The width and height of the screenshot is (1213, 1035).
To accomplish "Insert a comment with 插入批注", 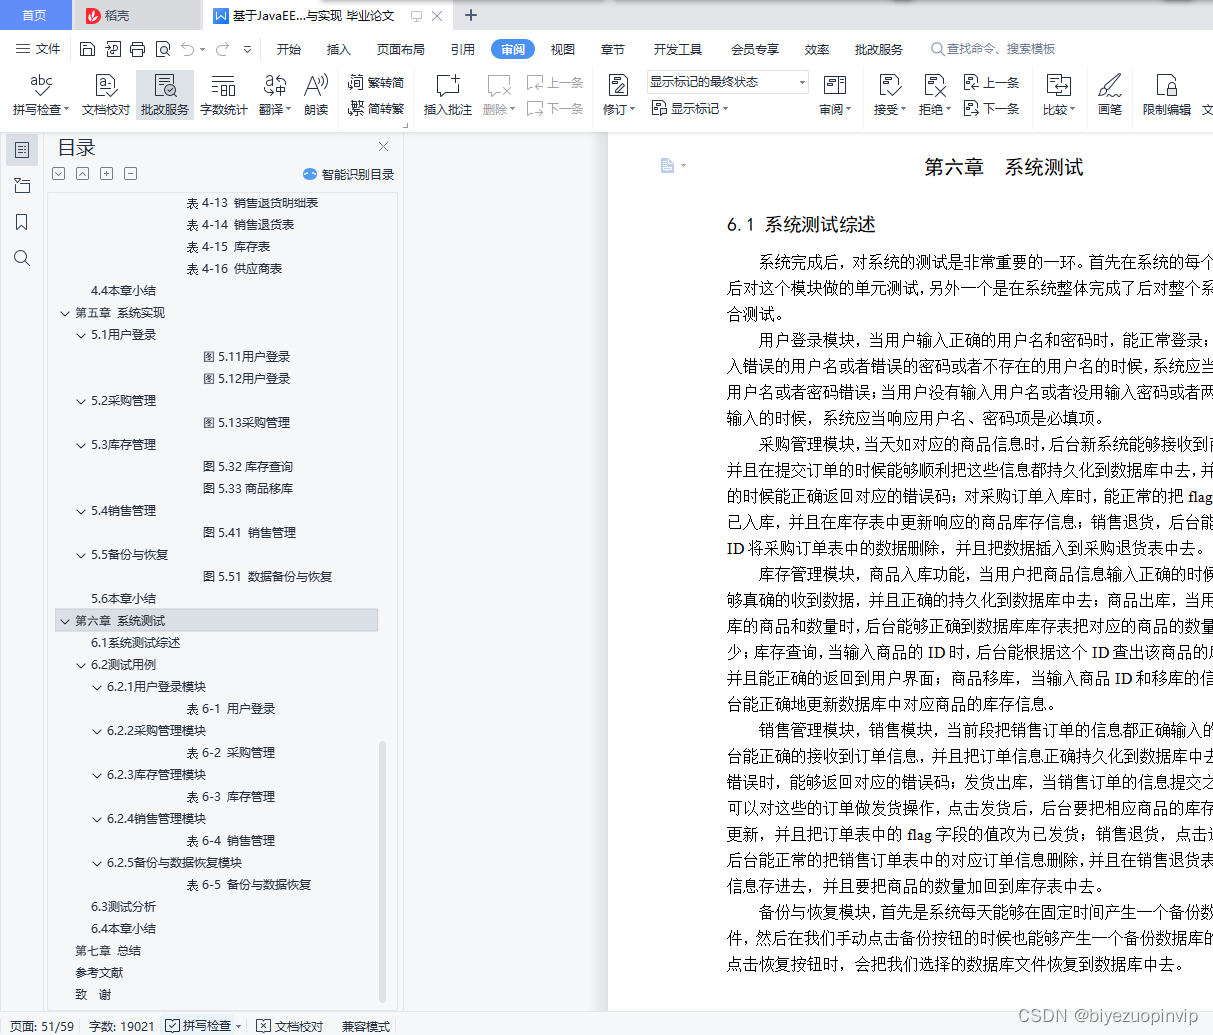I will coord(447,95).
